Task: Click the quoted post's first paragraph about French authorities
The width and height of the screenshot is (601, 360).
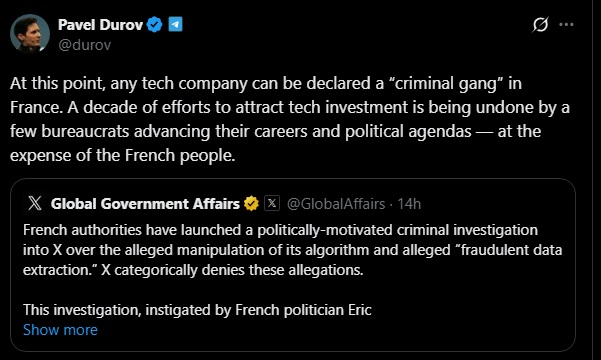Action: click(x=292, y=250)
